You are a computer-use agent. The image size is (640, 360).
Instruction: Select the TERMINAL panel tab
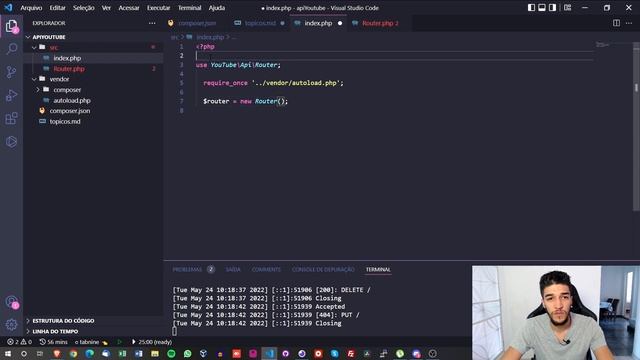pos(378,269)
